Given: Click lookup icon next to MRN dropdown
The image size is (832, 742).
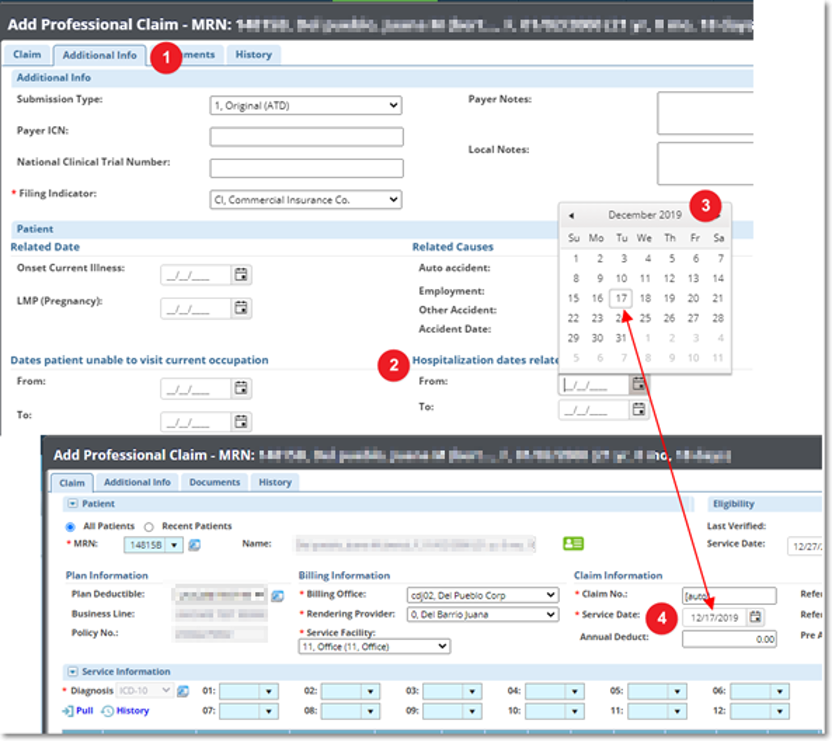Looking at the screenshot, I should [x=195, y=545].
